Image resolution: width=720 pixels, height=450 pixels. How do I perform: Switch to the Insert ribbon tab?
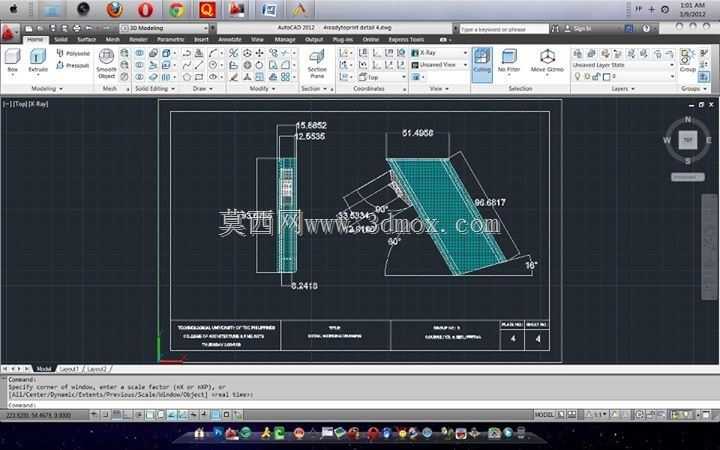(201, 39)
